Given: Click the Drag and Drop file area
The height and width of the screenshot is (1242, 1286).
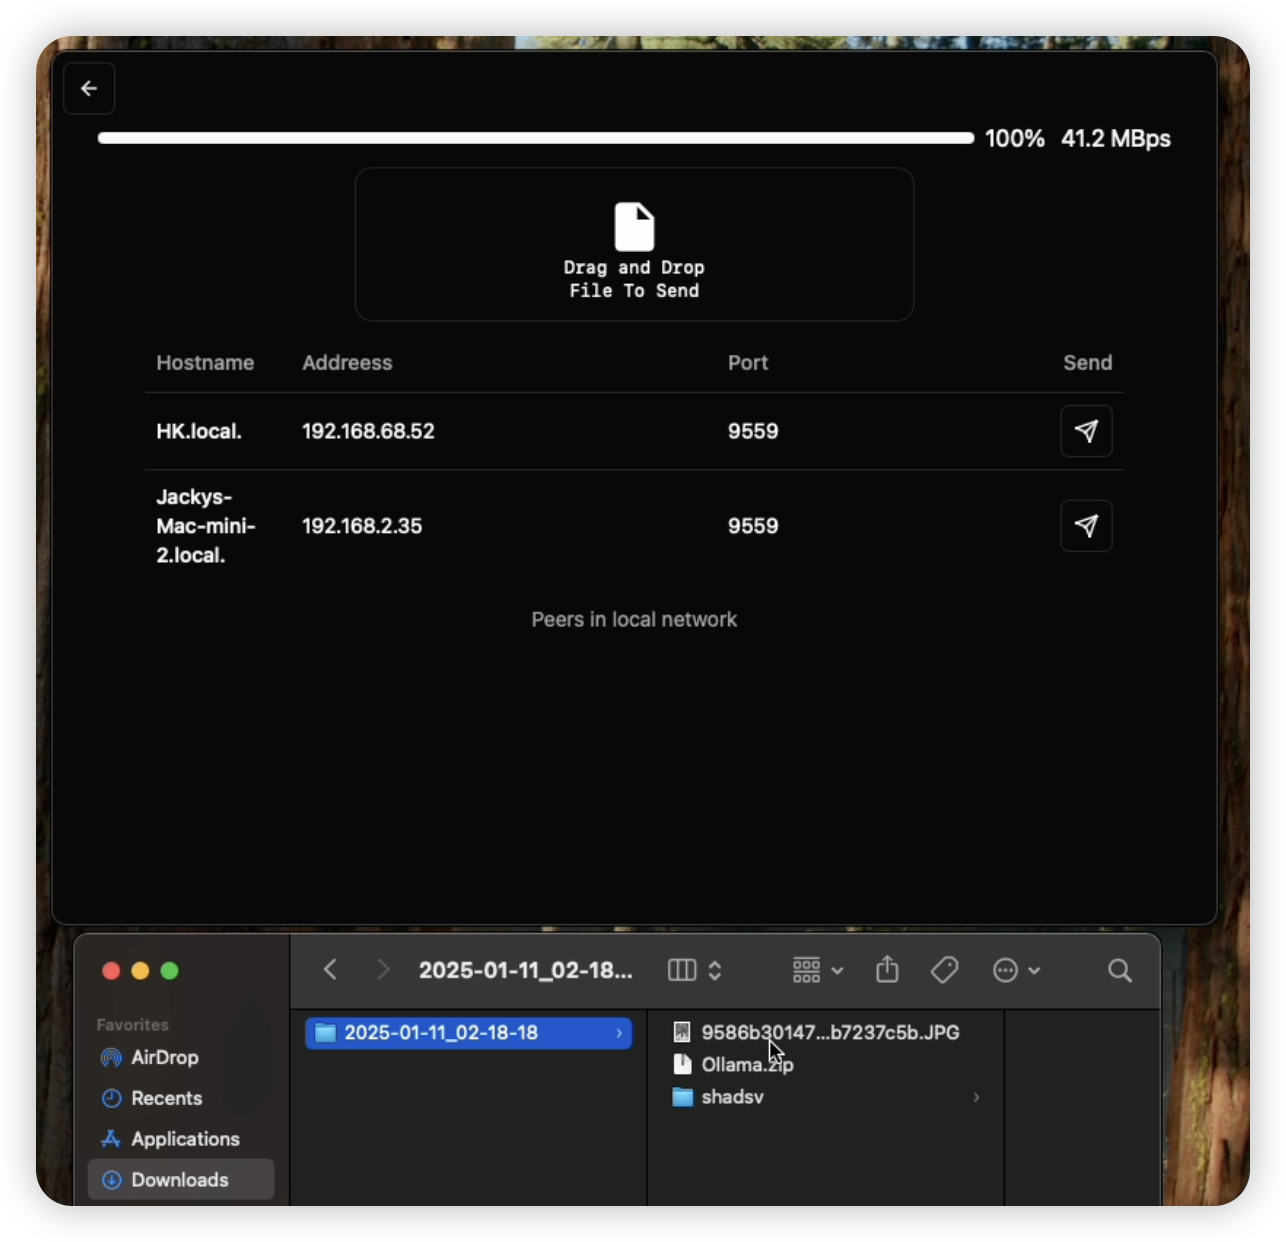Looking at the screenshot, I should 634,245.
